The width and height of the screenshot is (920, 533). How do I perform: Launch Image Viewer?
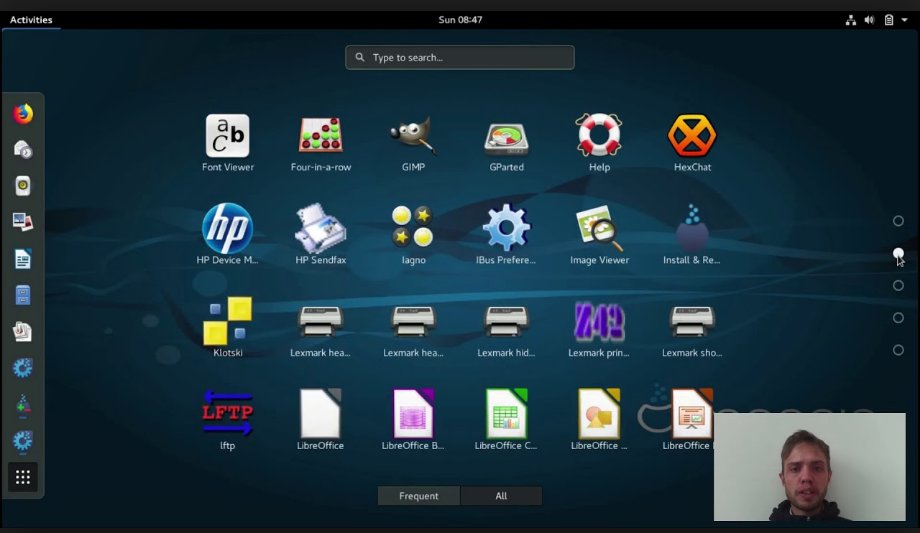598,228
